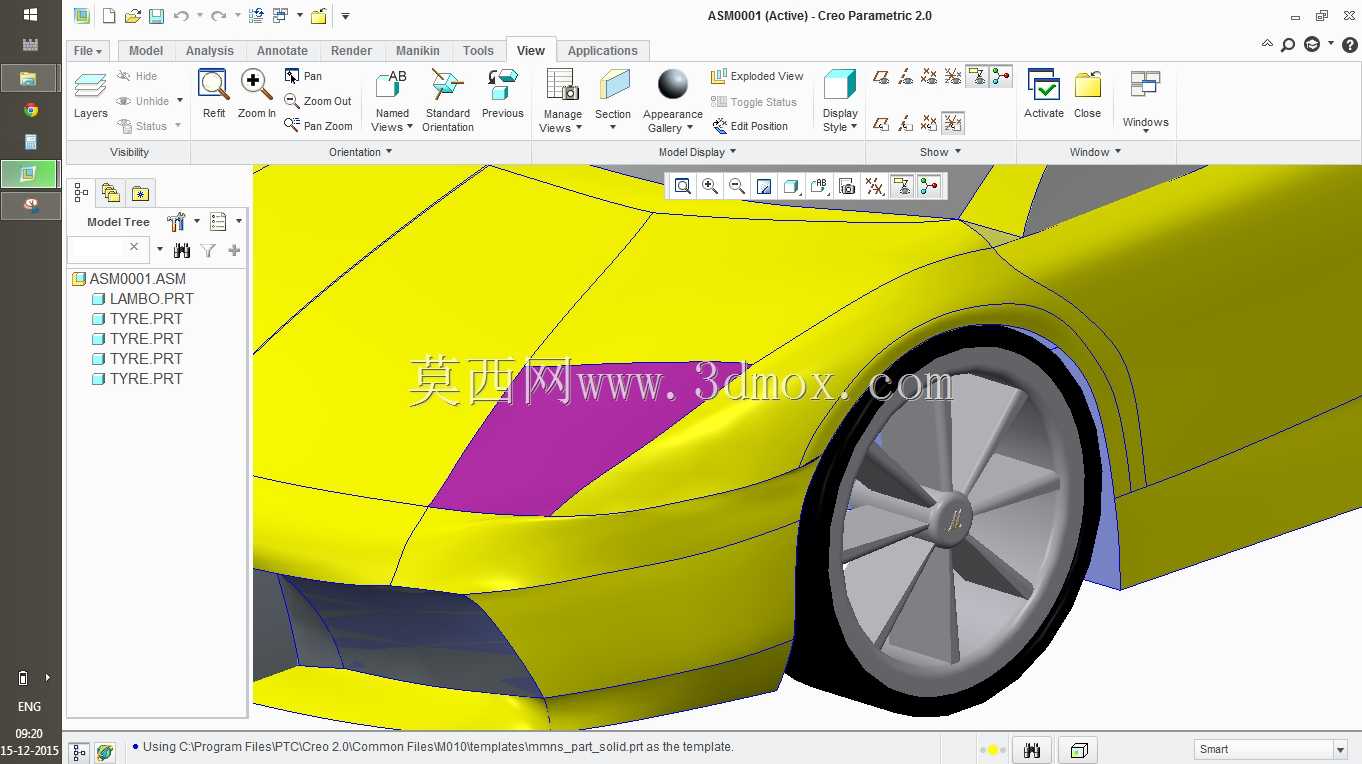1362x764 pixels.
Task: Switch to the Manikin tab
Action: pos(417,51)
